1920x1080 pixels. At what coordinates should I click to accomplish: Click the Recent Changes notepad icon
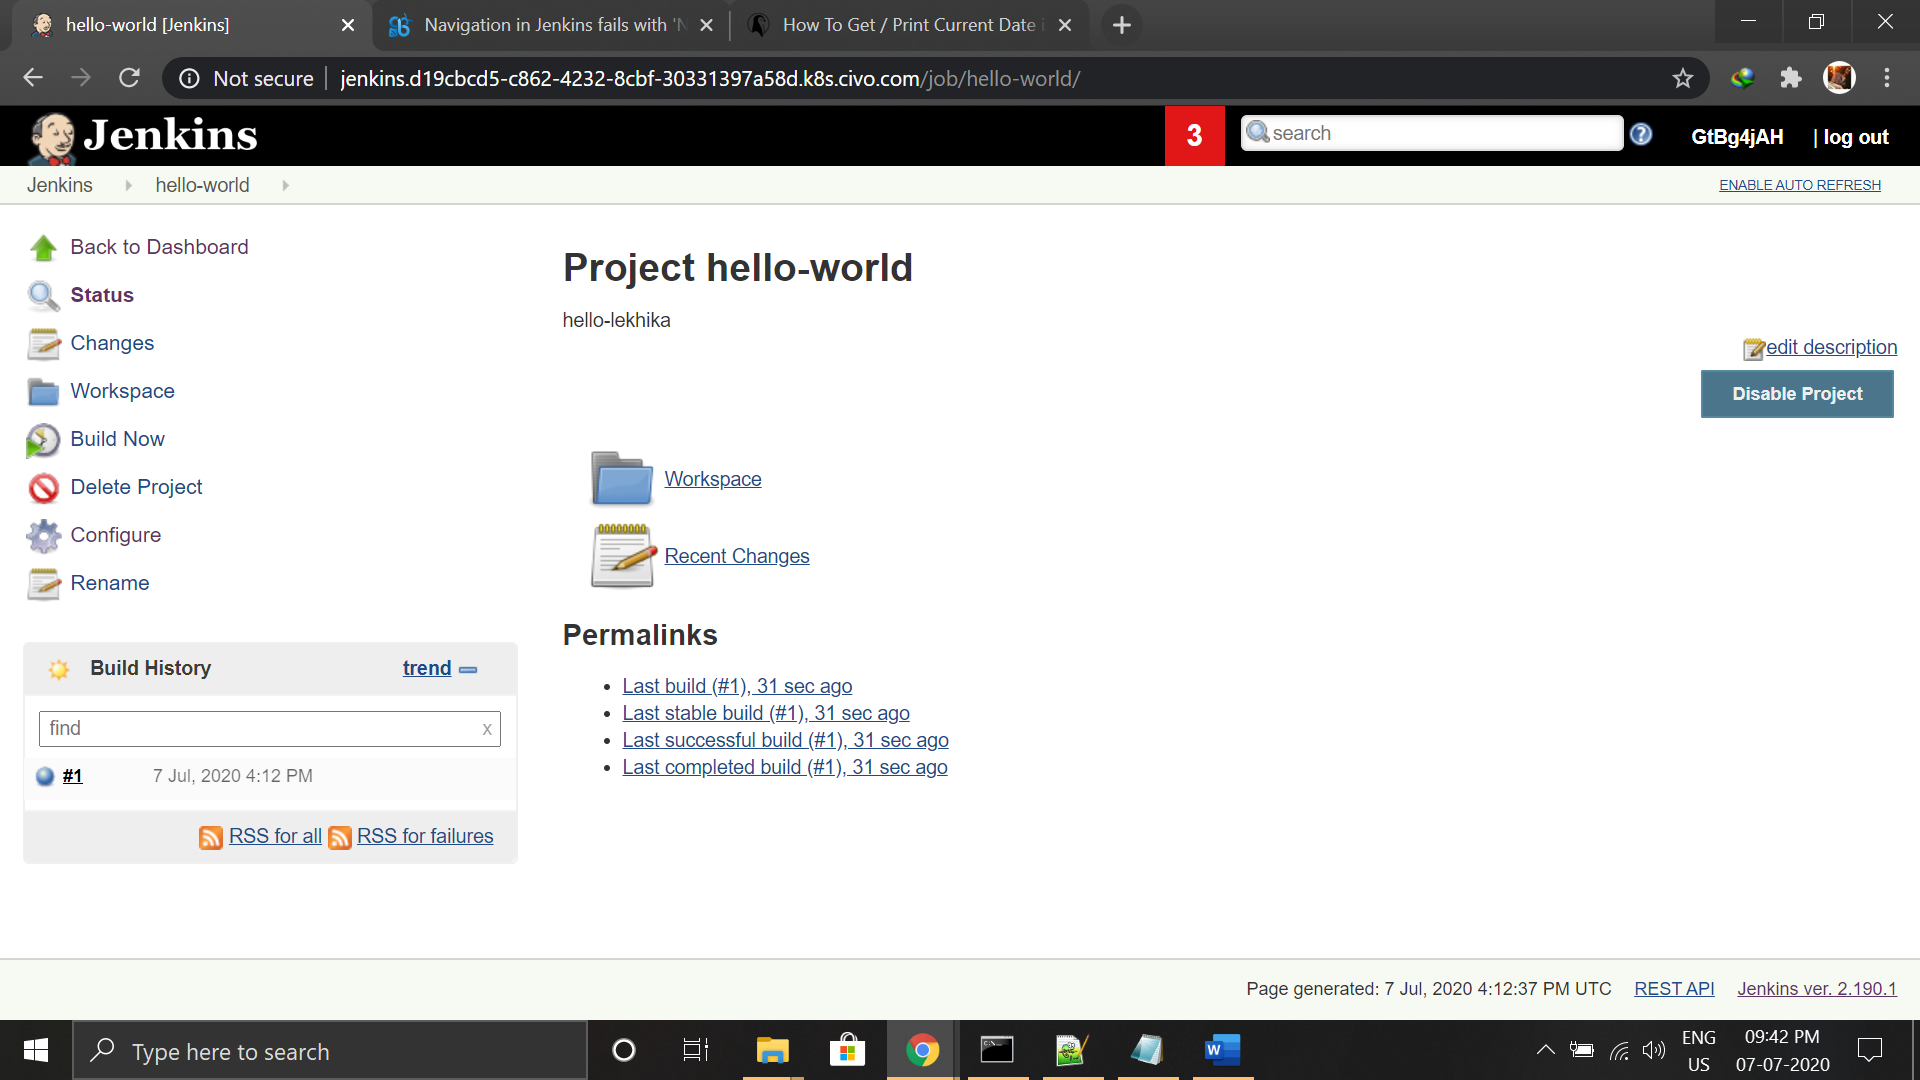point(622,556)
